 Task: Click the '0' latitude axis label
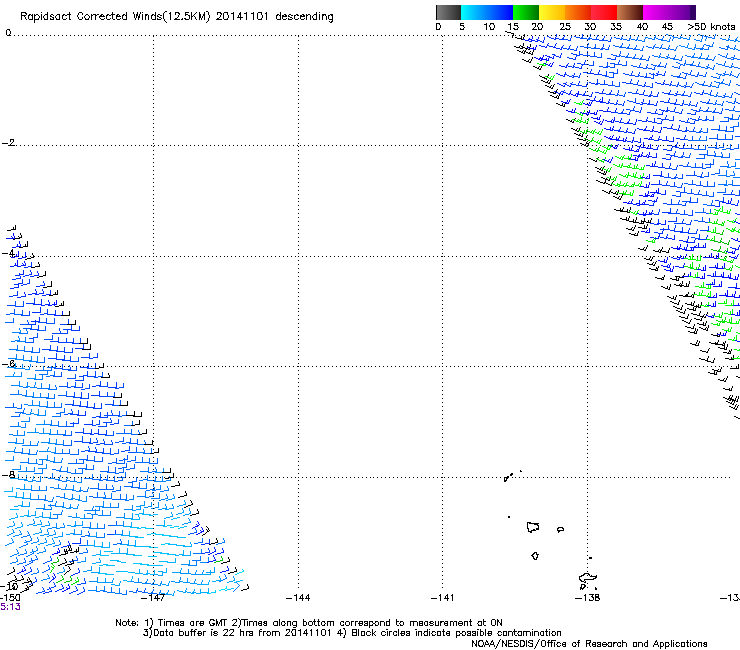click(8, 33)
